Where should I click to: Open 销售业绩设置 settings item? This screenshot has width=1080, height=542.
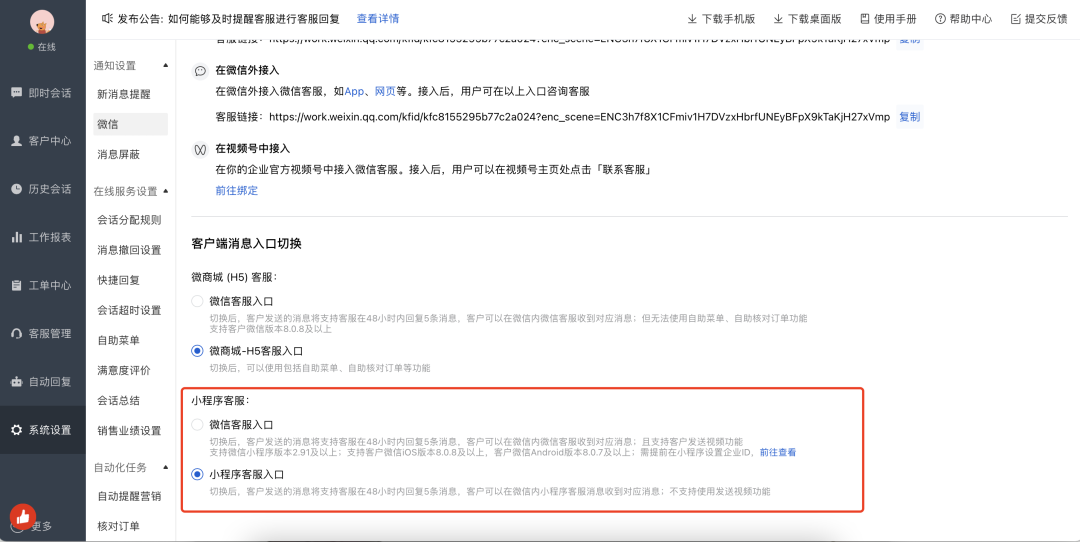[x=129, y=430]
